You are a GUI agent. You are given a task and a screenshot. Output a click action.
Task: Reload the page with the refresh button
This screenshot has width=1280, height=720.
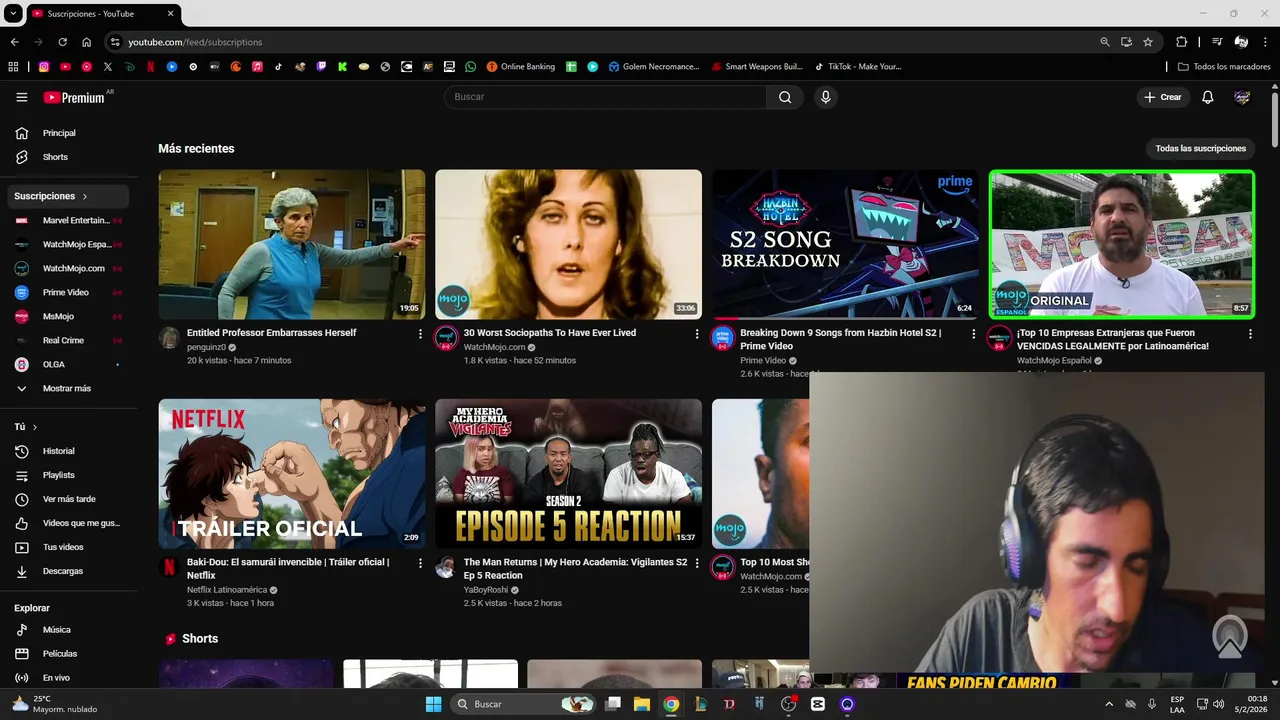click(62, 42)
